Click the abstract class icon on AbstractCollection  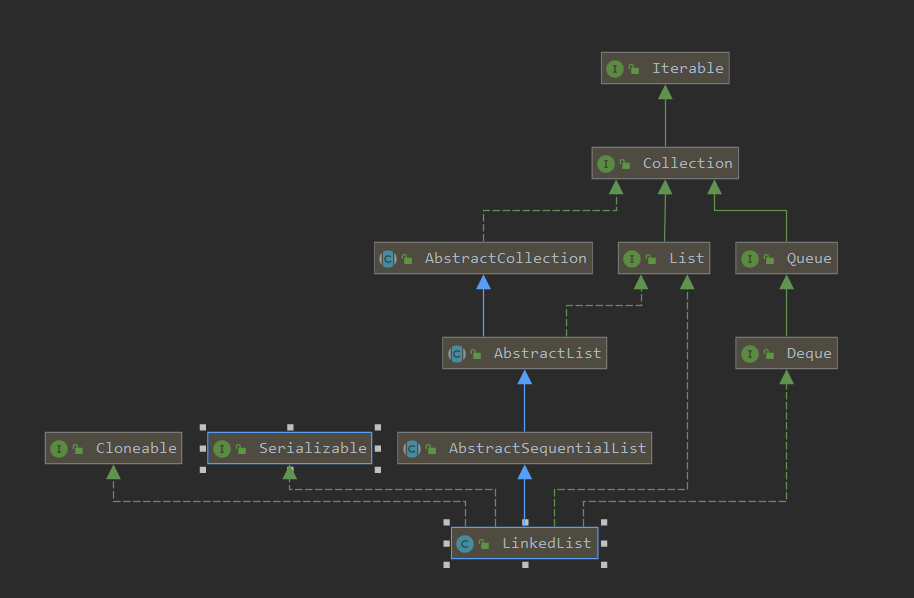click(x=388, y=259)
